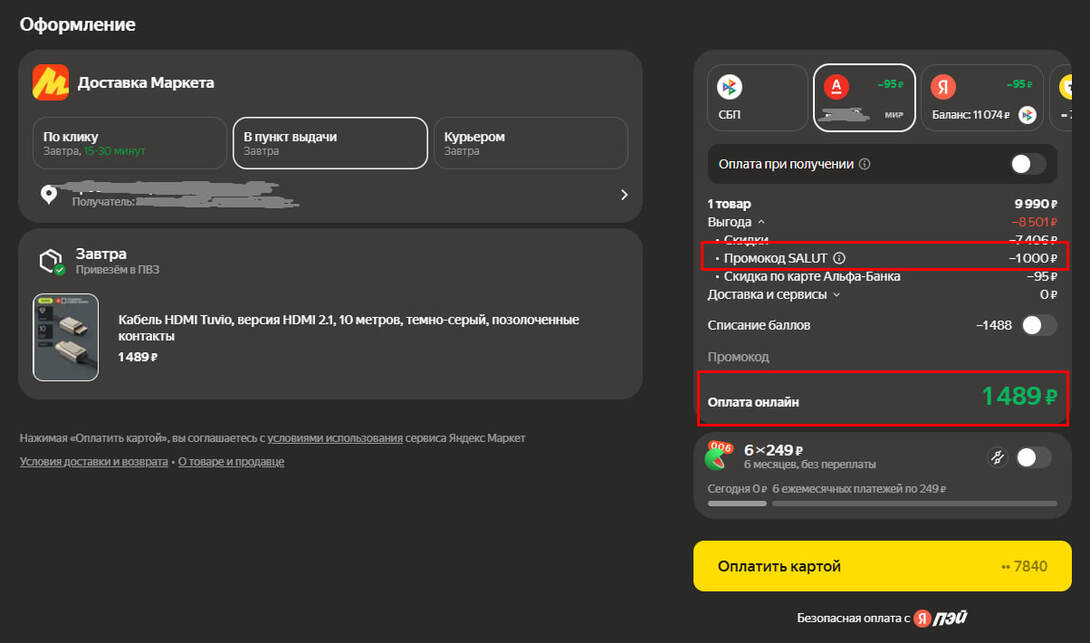Choose the Alfa-Bank МИР card

tap(863, 98)
